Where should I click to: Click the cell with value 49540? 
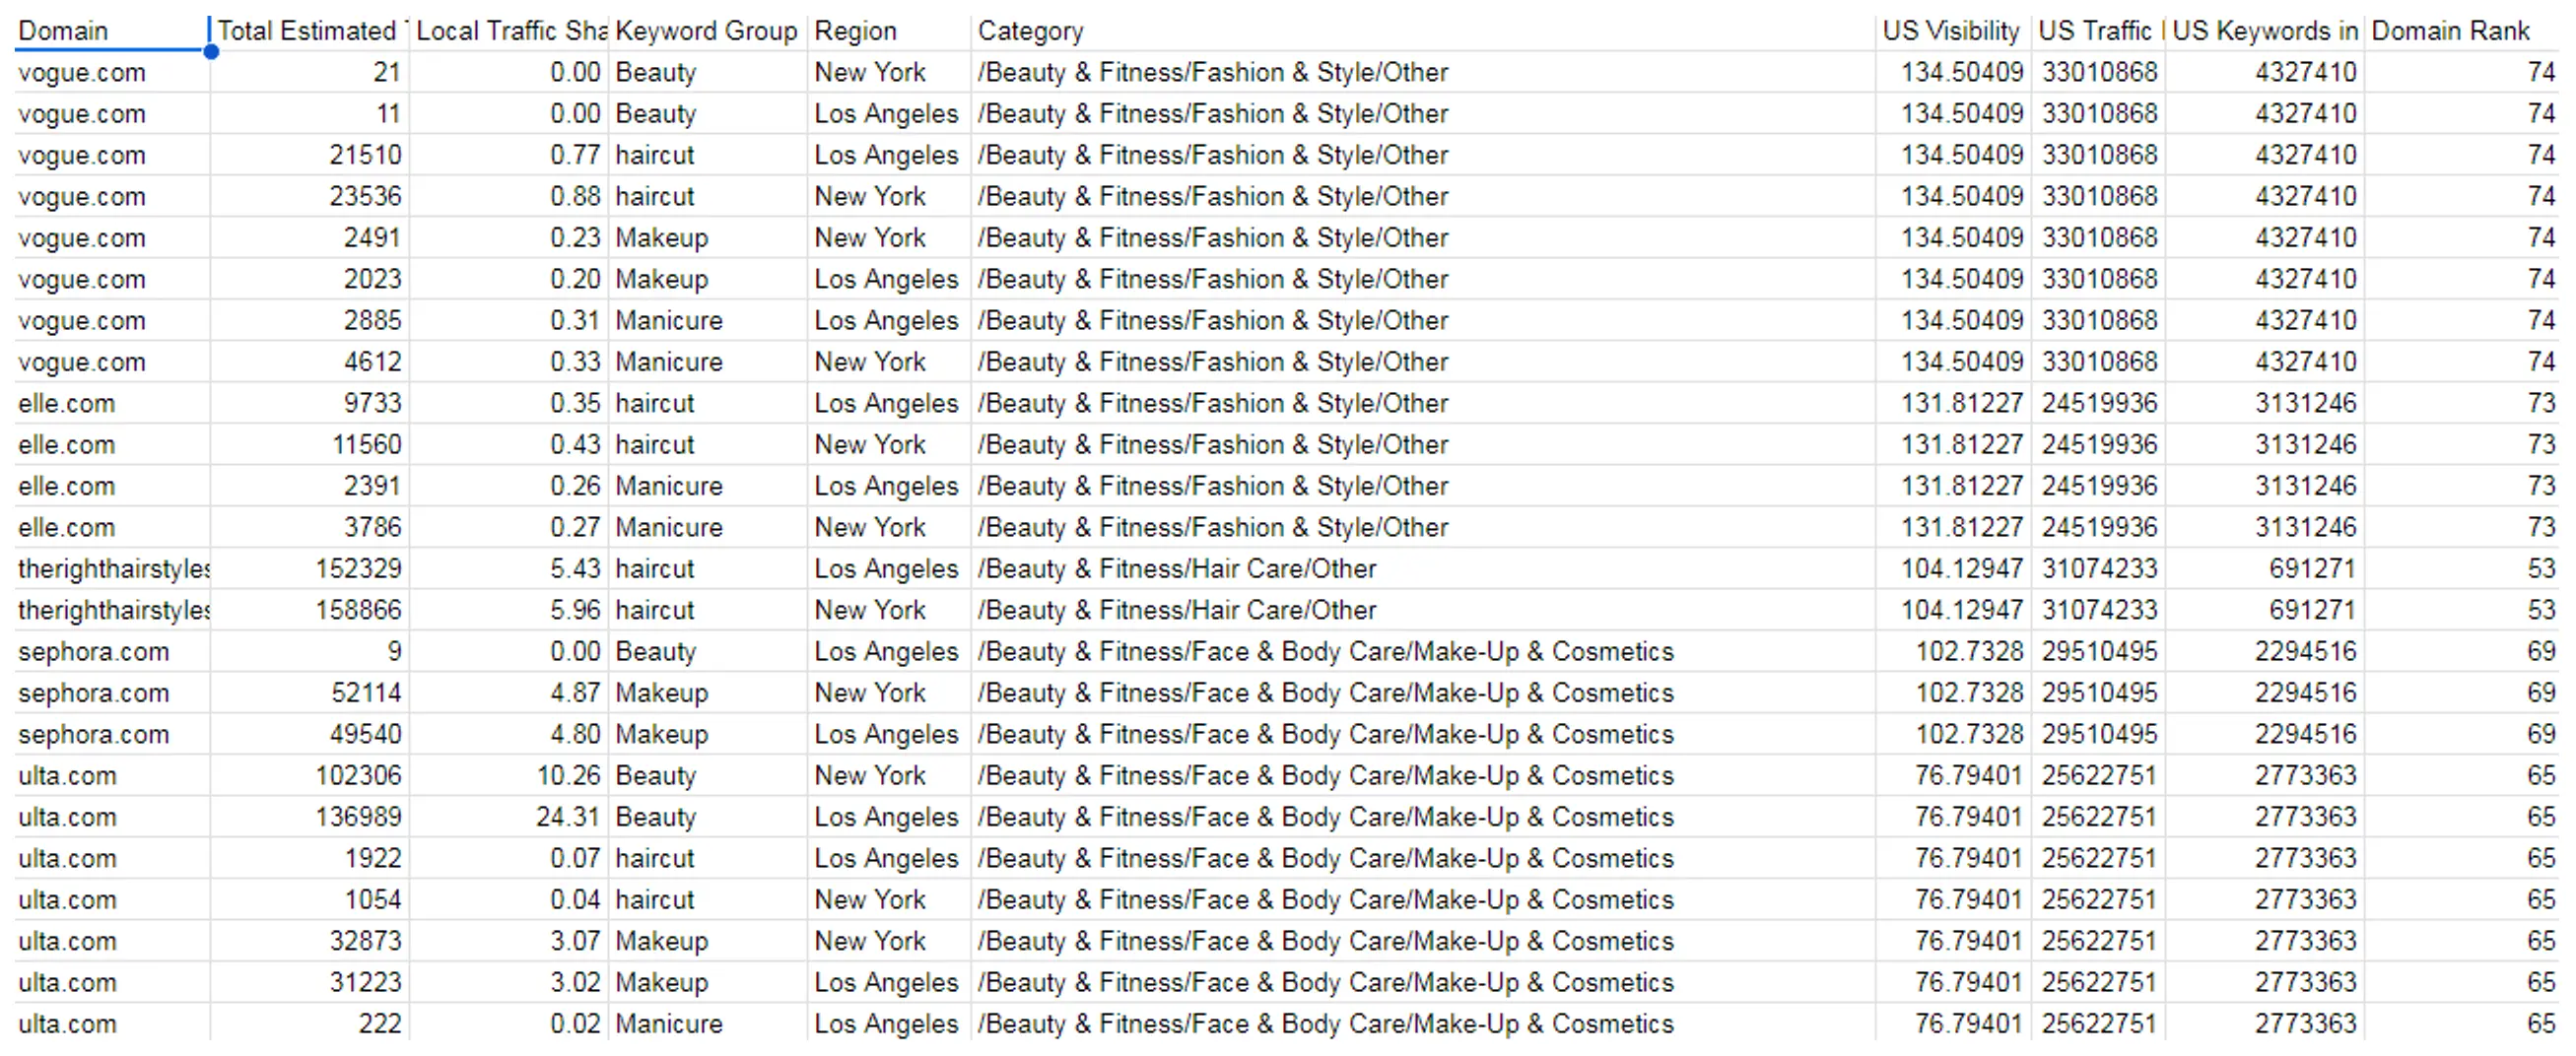pos(310,734)
